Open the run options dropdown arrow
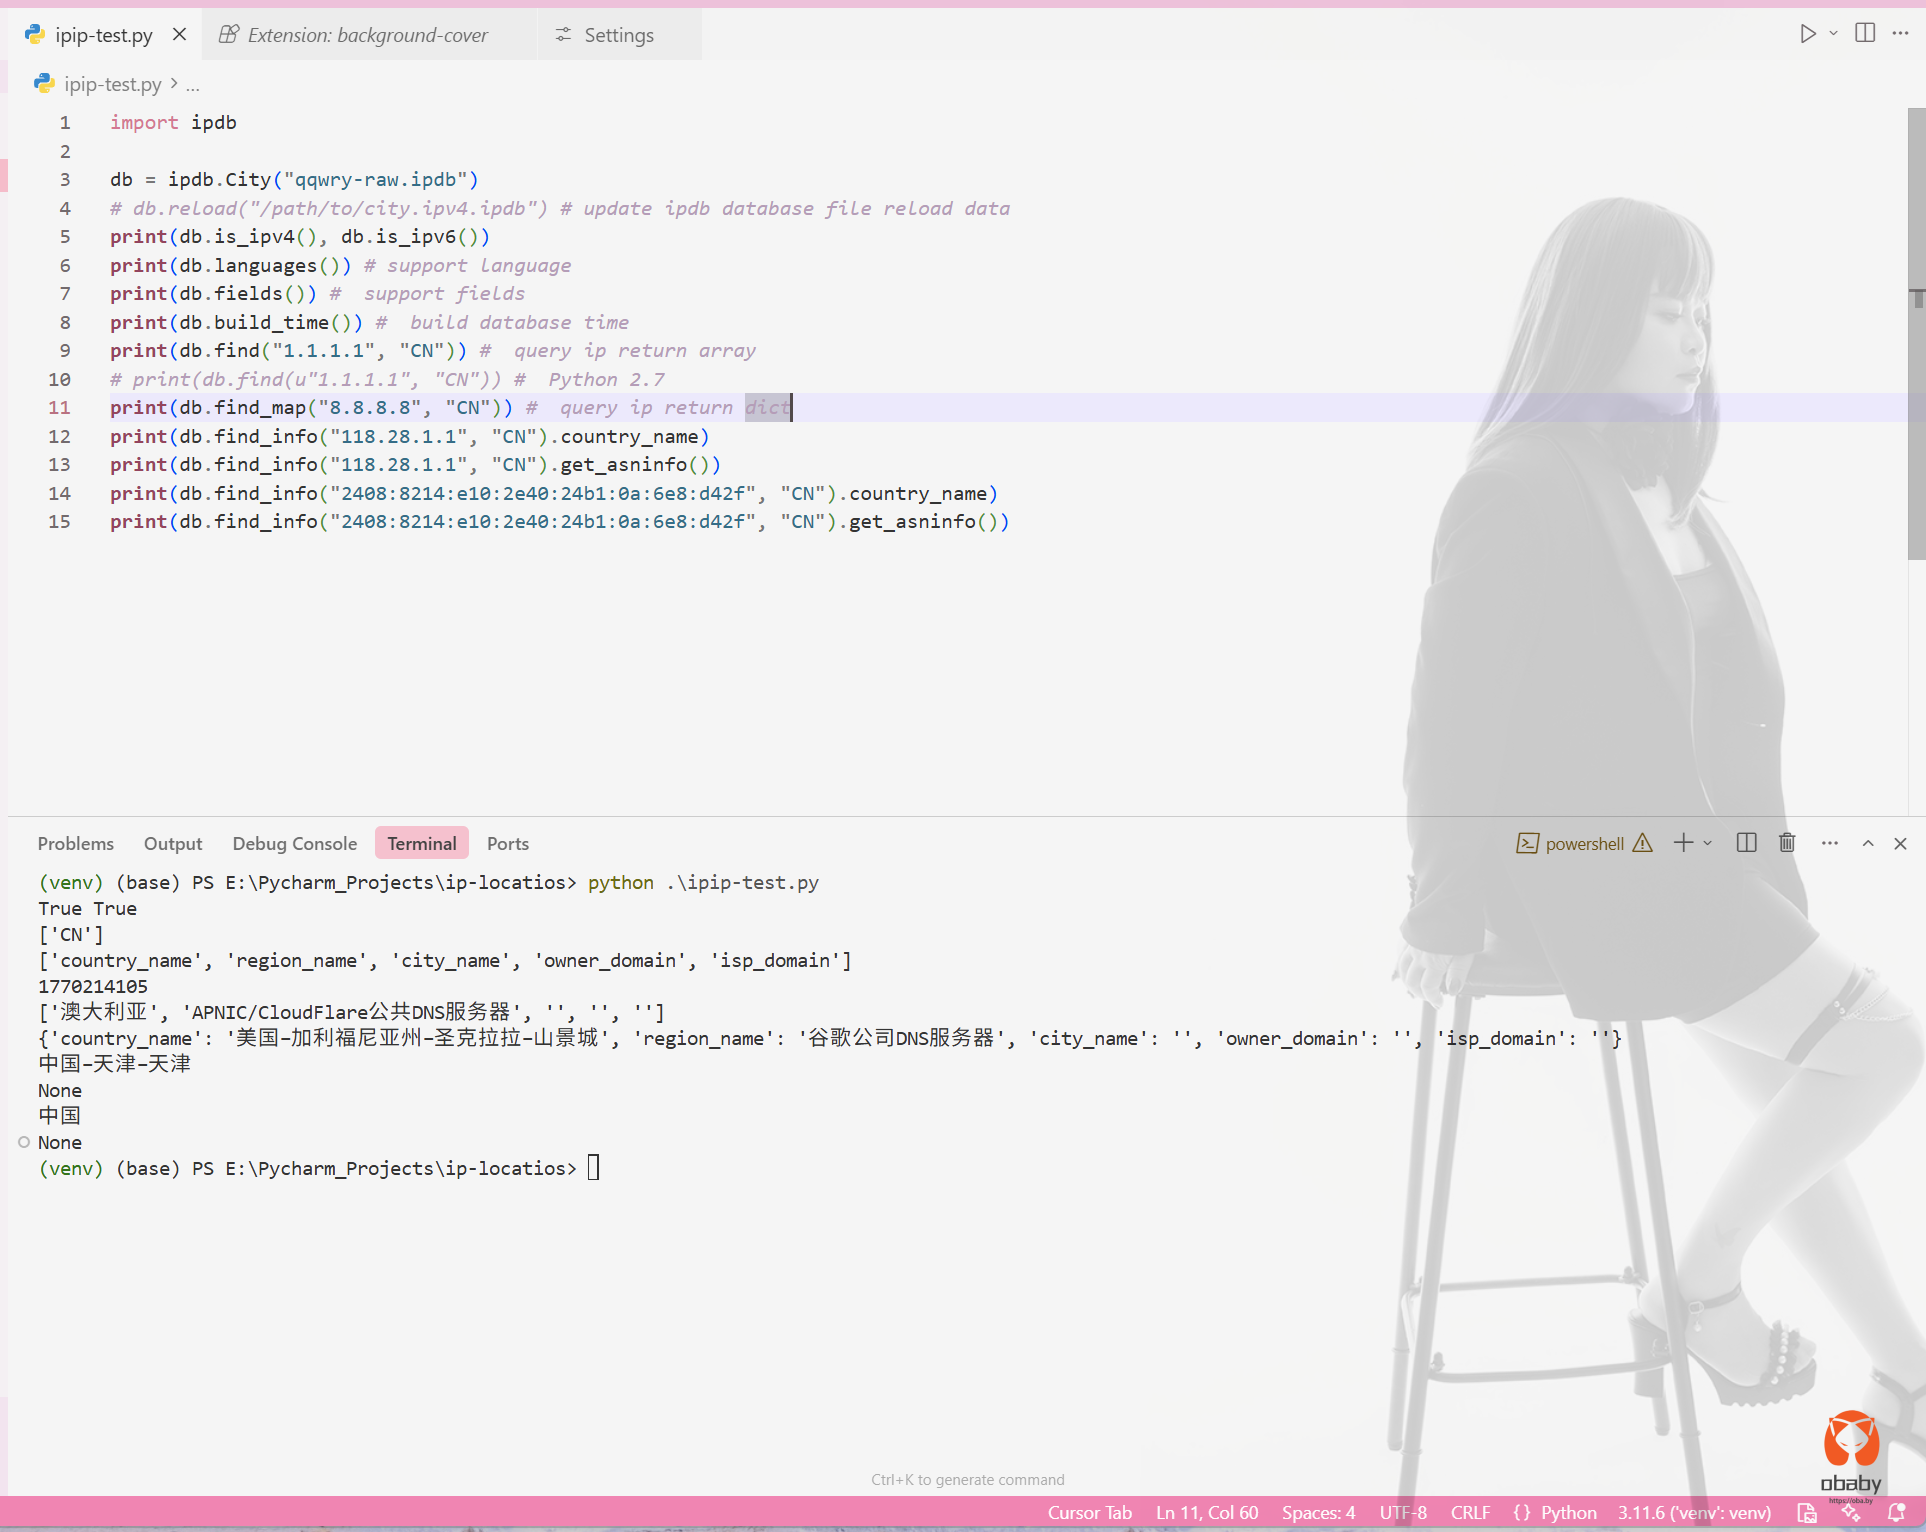Image resolution: width=1926 pixels, height=1532 pixels. (x=1833, y=34)
